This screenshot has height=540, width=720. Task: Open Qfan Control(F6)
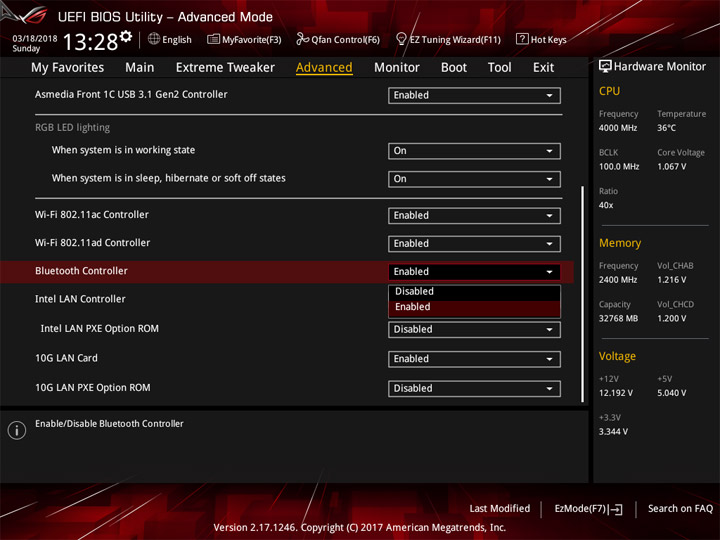pos(338,39)
